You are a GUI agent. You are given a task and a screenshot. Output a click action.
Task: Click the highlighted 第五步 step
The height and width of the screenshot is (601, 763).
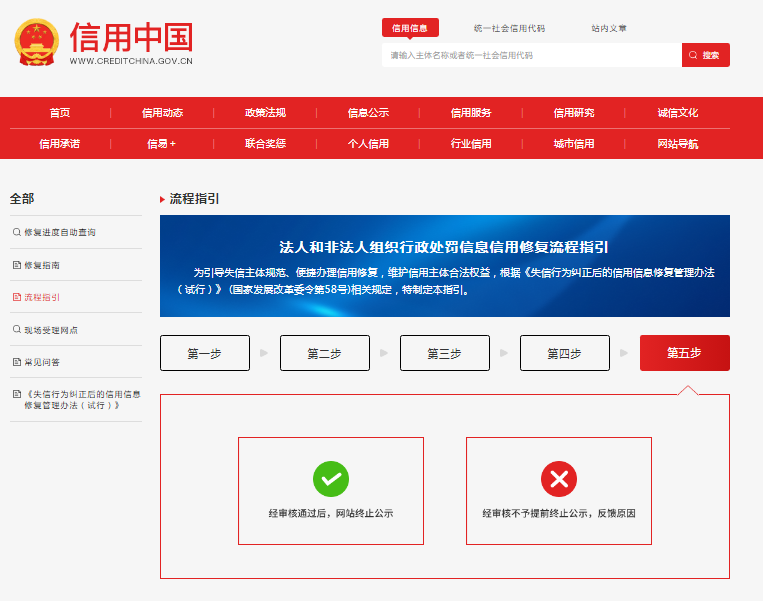[x=684, y=353]
